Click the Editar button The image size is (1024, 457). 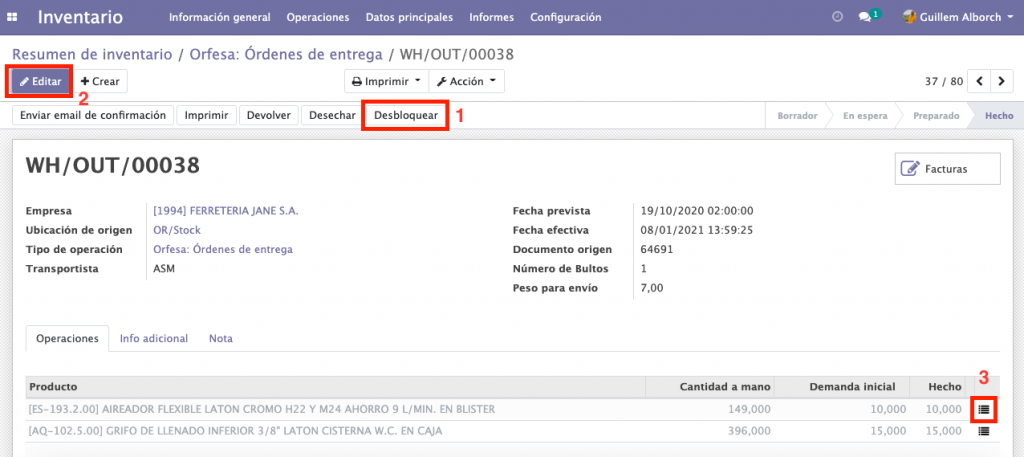coord(40,81)
